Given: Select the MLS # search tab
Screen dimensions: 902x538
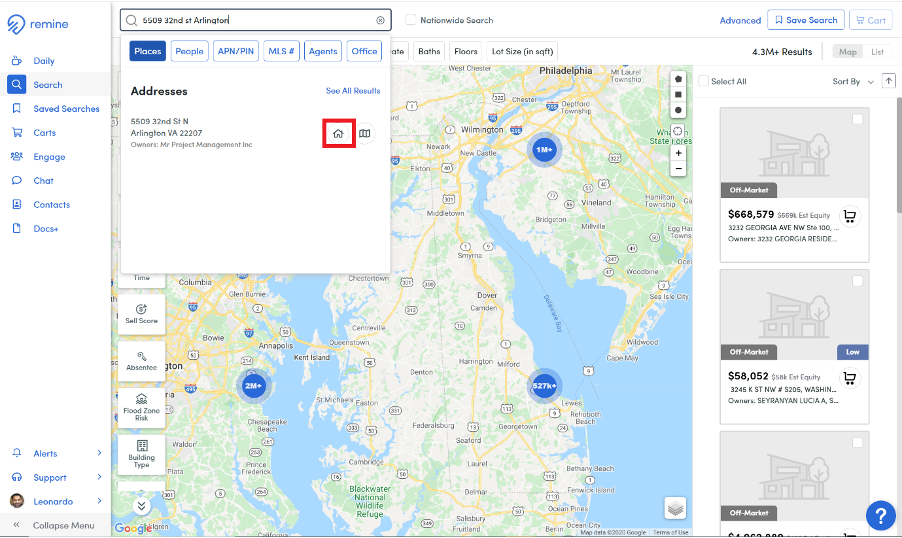Looking at the screenshot, I should pos(281,51).
